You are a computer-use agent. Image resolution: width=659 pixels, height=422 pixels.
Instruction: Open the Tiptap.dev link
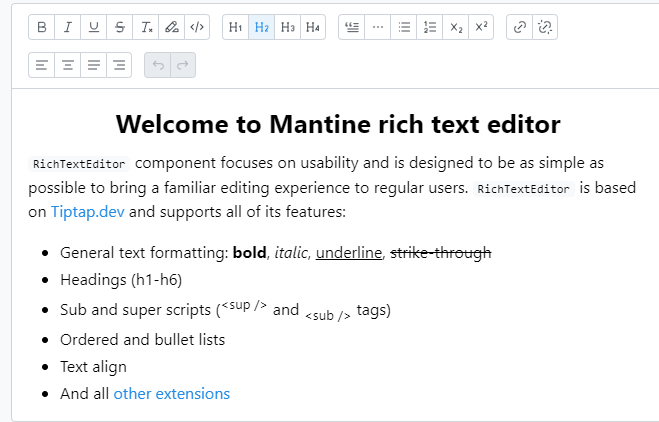[87, 212]
